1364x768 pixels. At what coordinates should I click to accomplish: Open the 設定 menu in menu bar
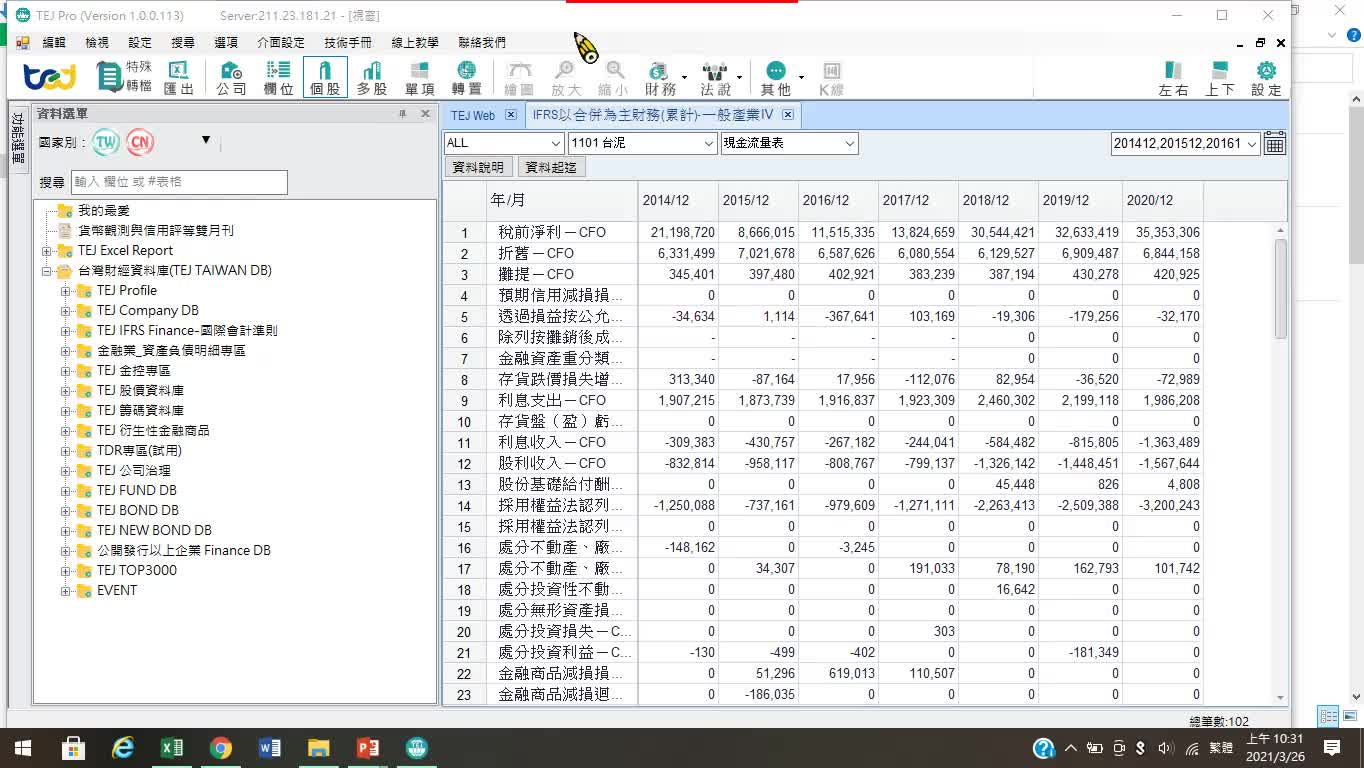click(x=140, y=43)
